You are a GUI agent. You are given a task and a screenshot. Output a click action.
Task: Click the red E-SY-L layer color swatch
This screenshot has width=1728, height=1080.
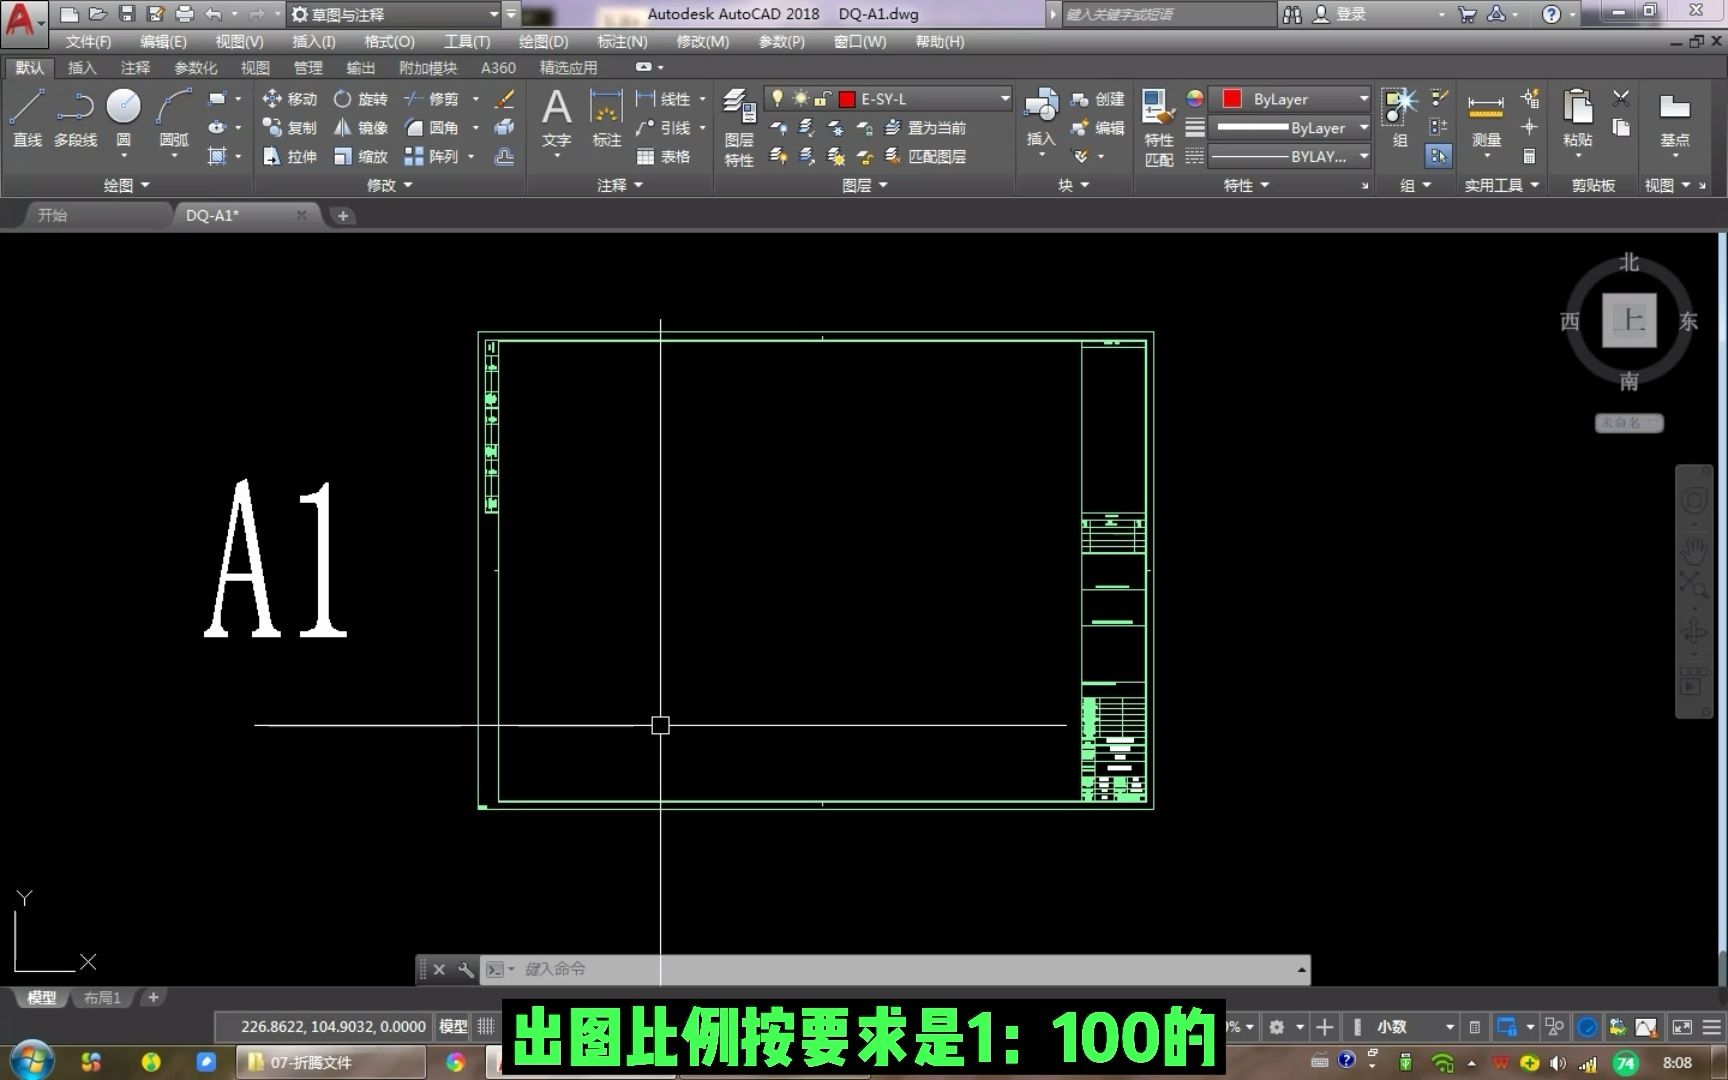pyautogui.click(x=847, y=99)
